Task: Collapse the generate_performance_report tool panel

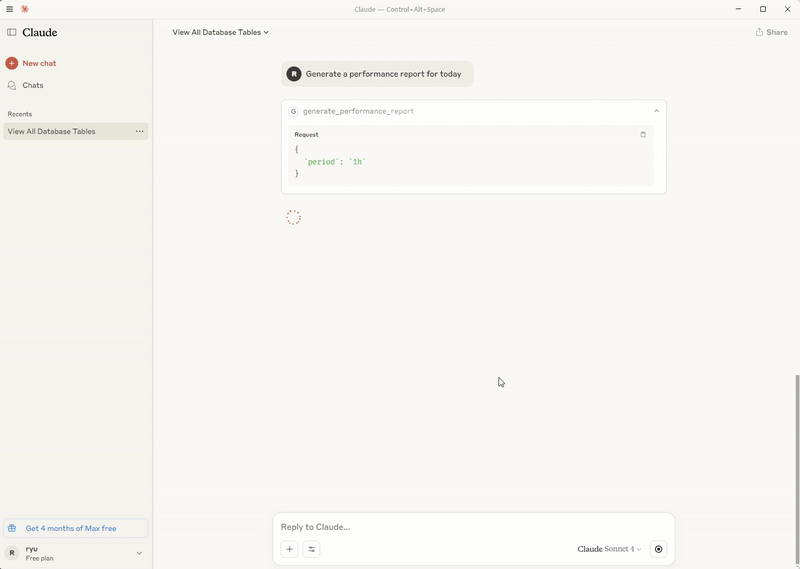Action: click(657, 111)
